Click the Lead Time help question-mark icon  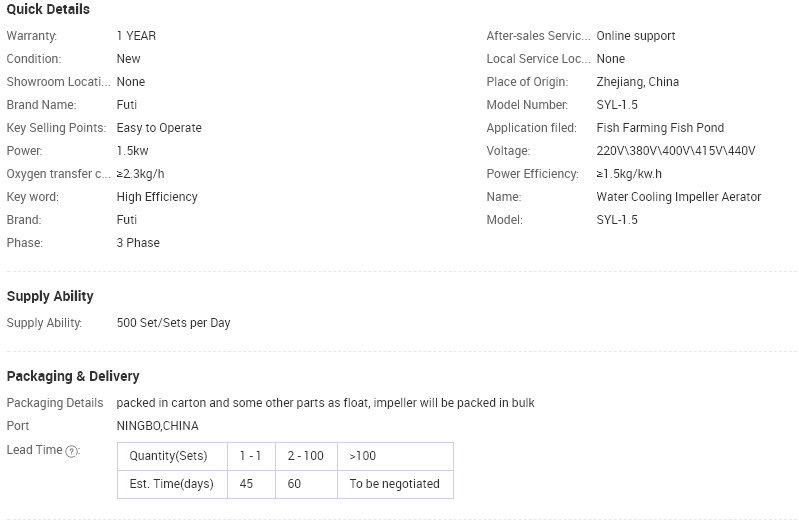click(x=72, y=451)
